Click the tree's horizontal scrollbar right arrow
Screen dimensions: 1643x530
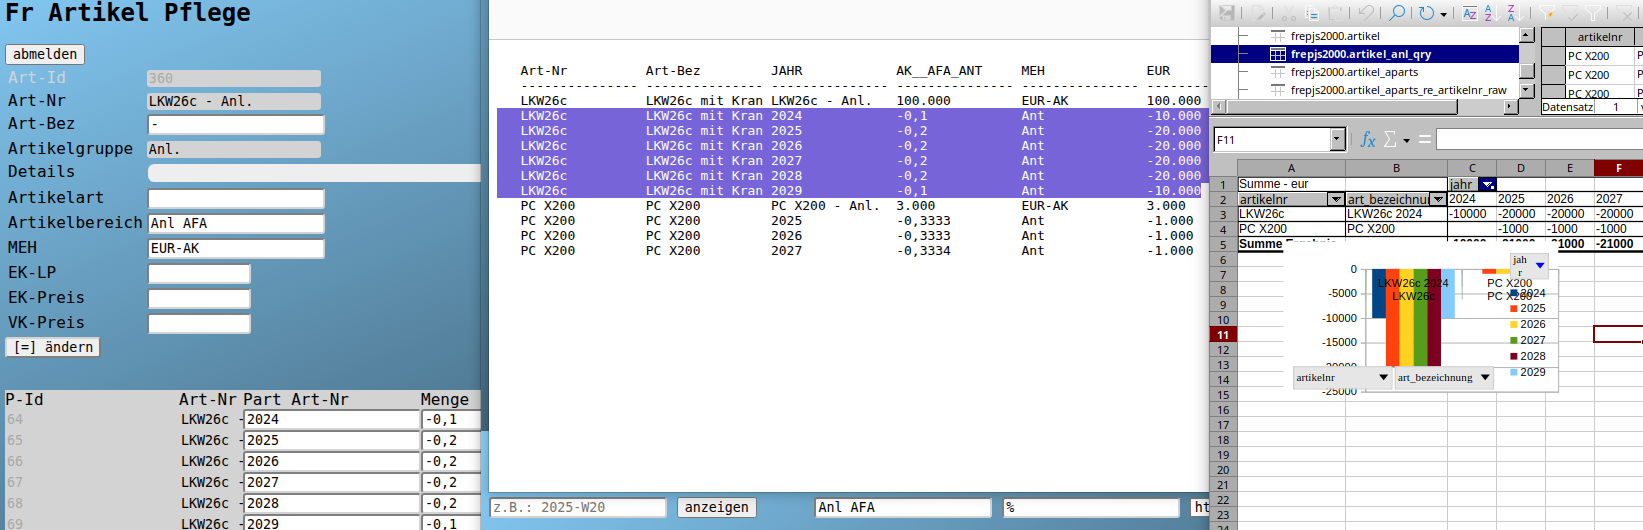(1511, 106)
